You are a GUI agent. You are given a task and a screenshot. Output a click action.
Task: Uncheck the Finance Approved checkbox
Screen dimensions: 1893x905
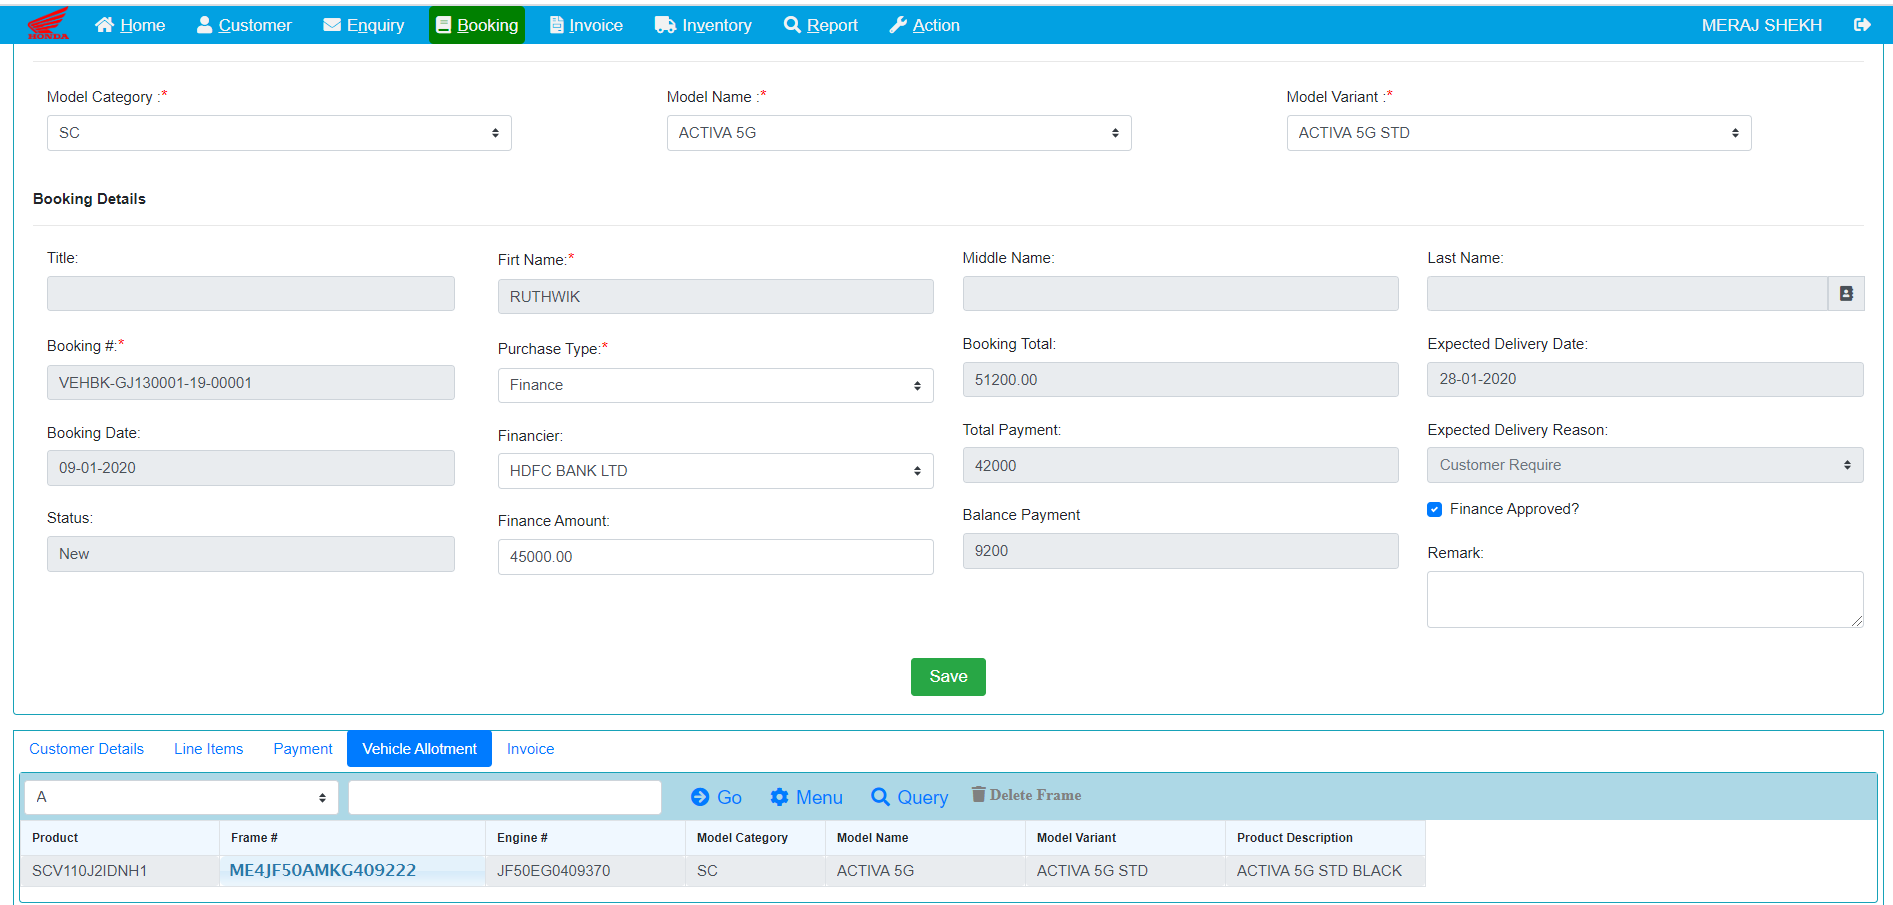click(1434, 509)
